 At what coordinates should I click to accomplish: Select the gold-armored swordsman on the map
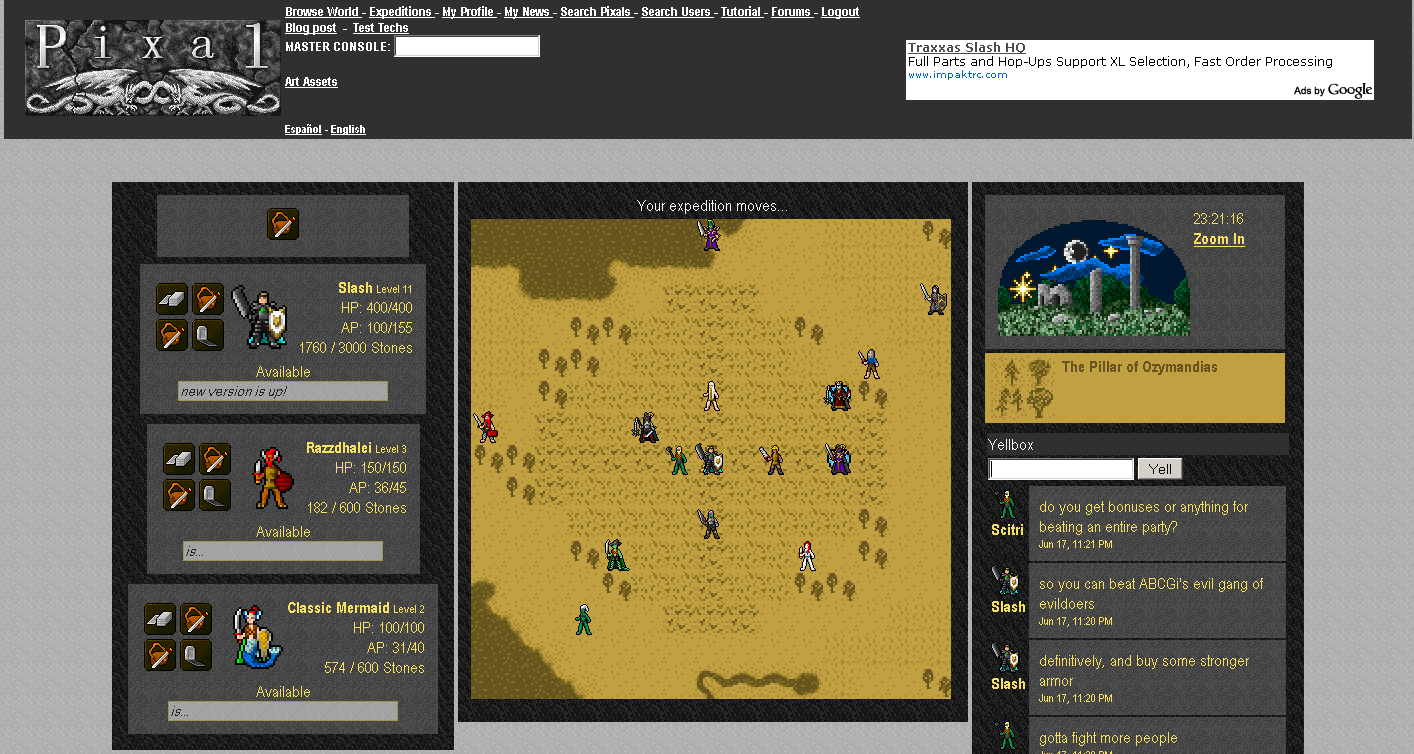point(773,459)
